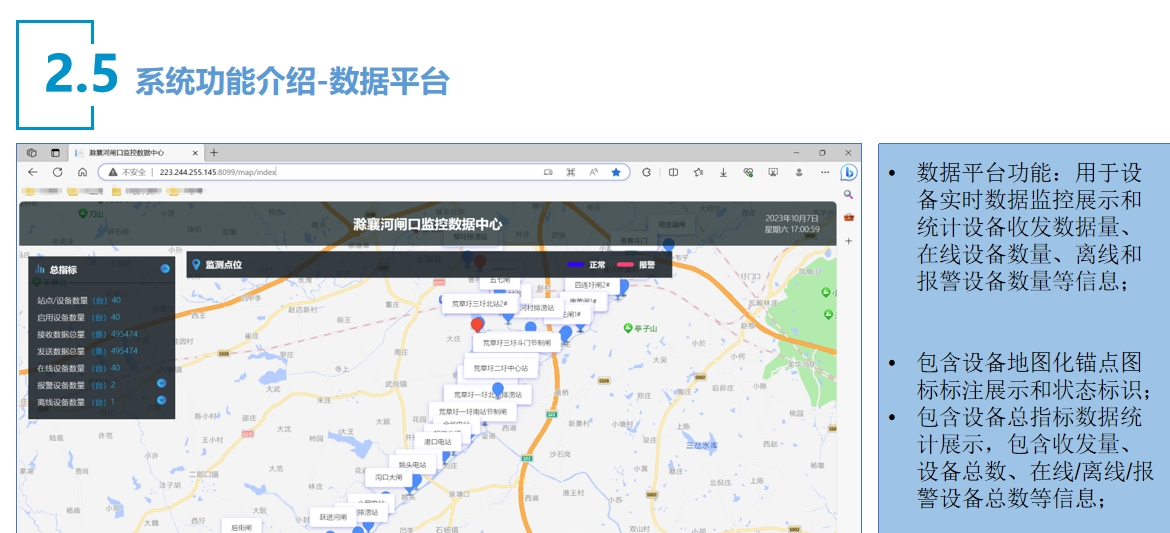Open the split screen icon in toolbar
The image size is (1170, 533).
tap(673, 172)
